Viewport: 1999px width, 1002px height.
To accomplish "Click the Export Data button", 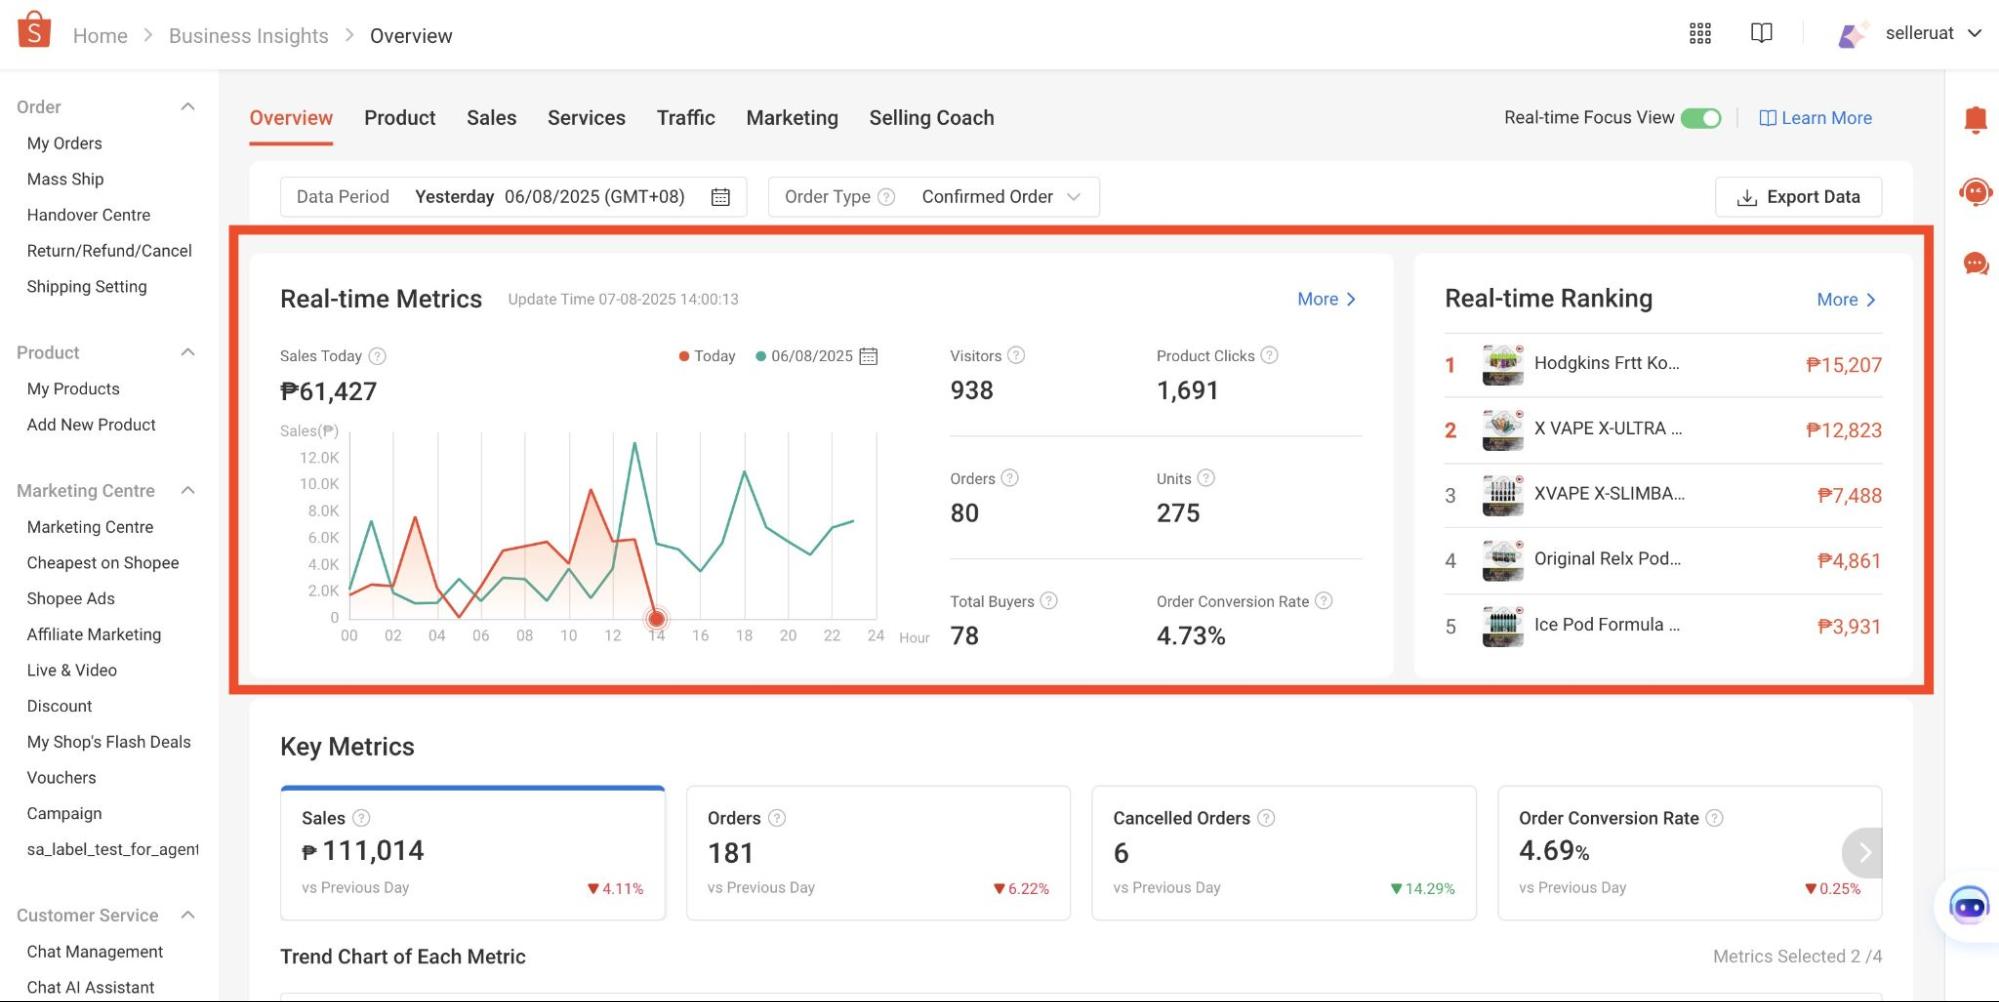I will 1797,196.
